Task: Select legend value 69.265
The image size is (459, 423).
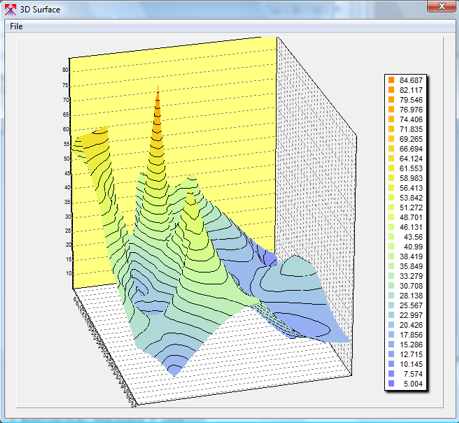Action: (411, 139)
